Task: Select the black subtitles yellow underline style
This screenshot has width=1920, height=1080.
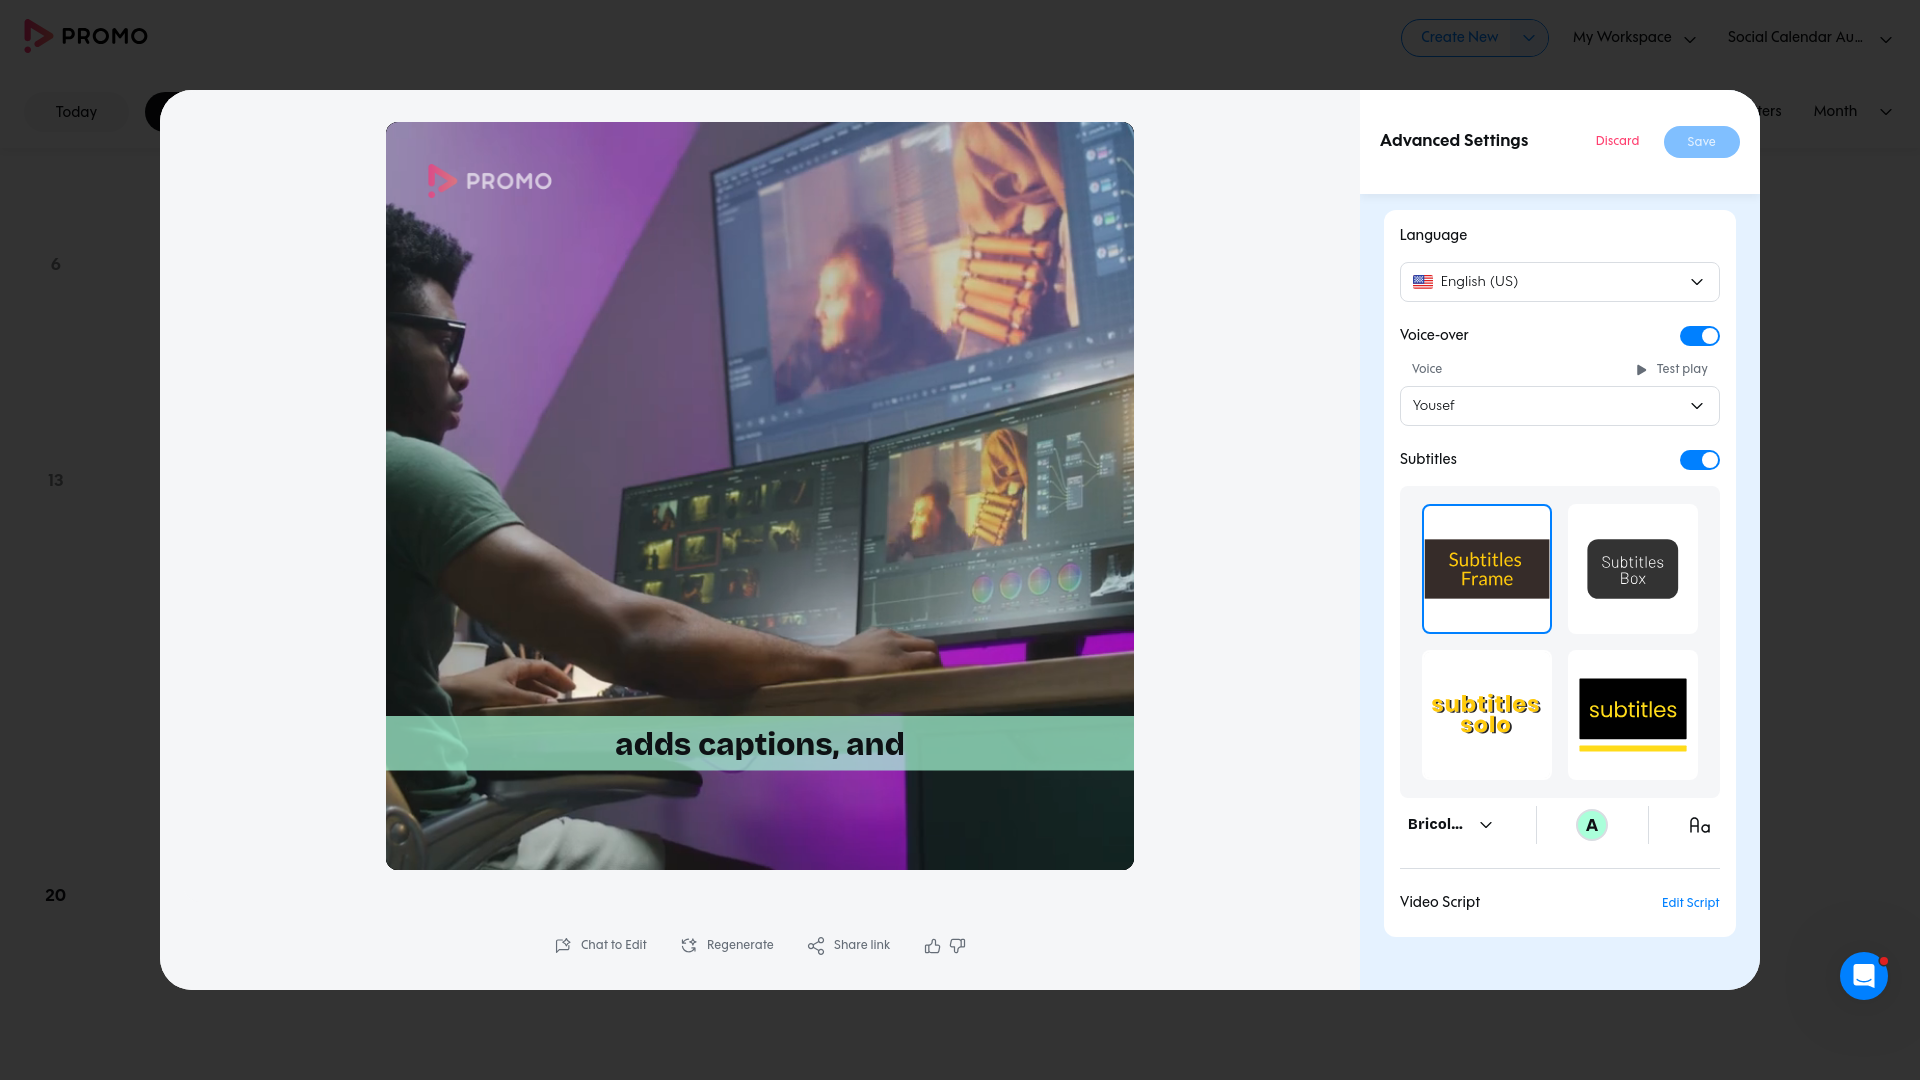Action: (x=1632, y=715)
